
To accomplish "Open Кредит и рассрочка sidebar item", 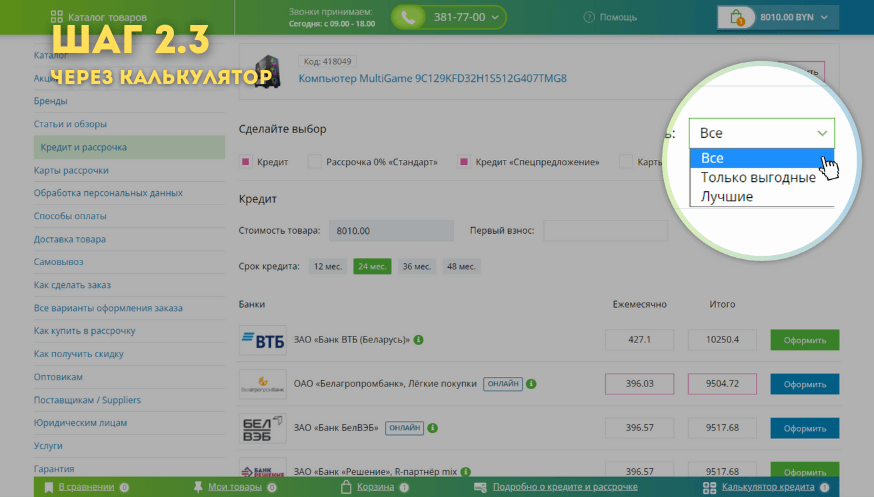I will [129, 147].
